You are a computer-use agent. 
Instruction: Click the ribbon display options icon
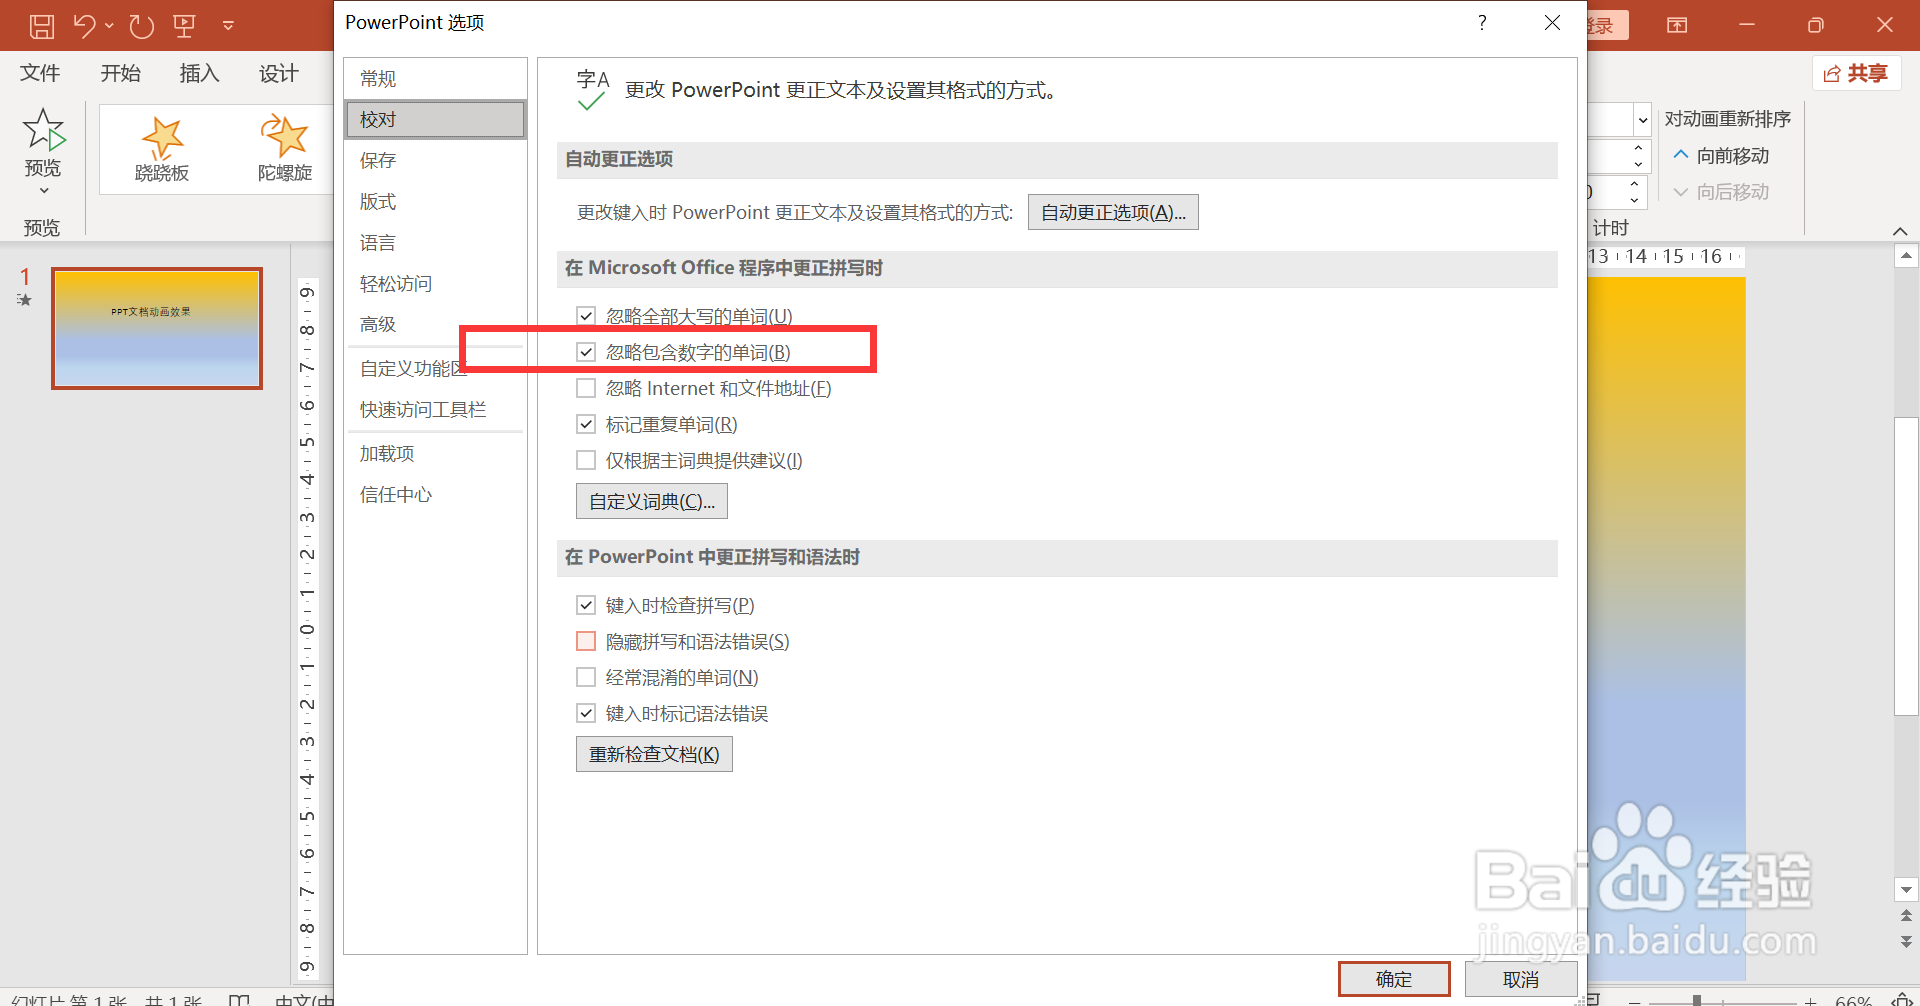pos(1677,25)
